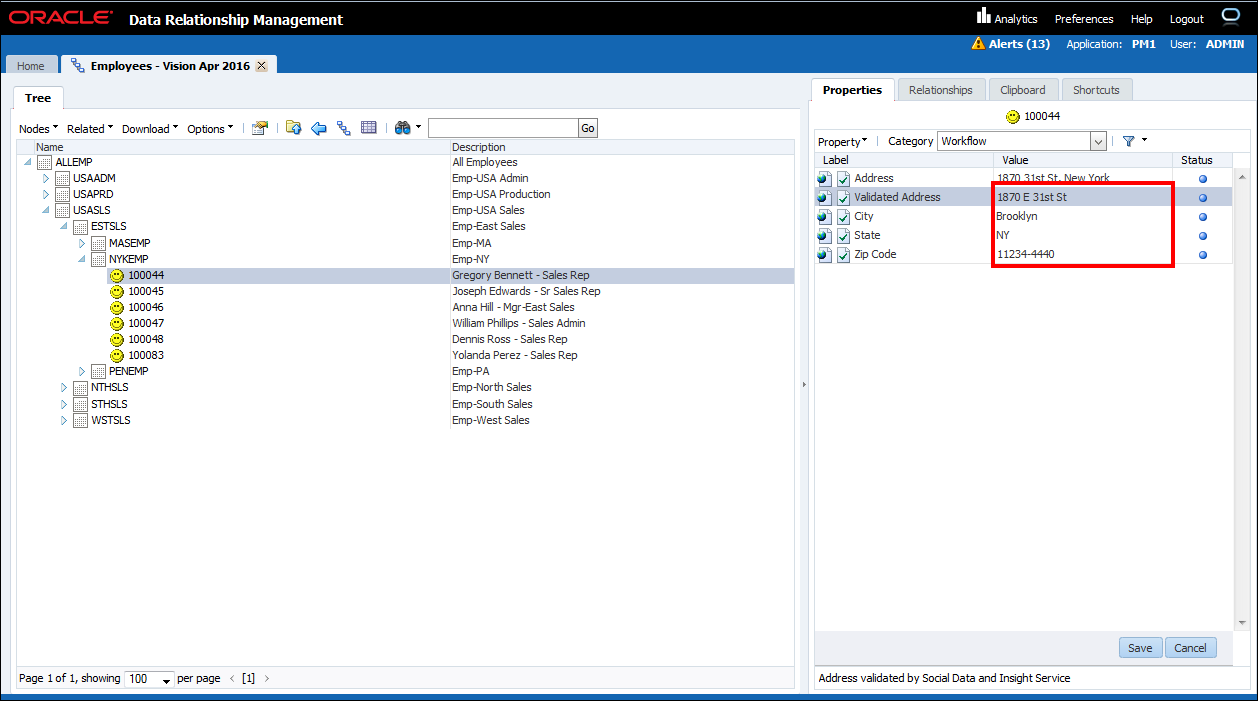Click the checkmark icon beside Address
The image size is (1258, 701).
pos(843,179)
